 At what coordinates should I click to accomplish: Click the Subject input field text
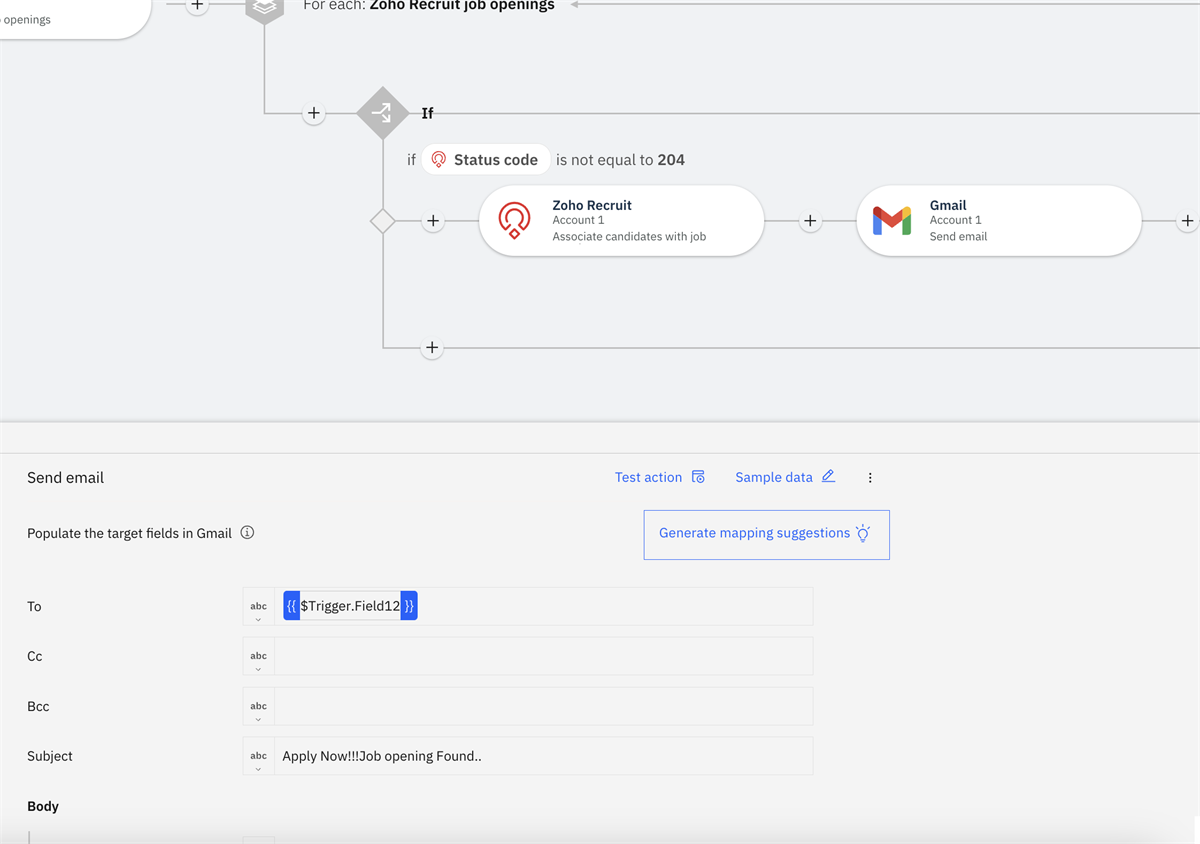pos(382,756)
